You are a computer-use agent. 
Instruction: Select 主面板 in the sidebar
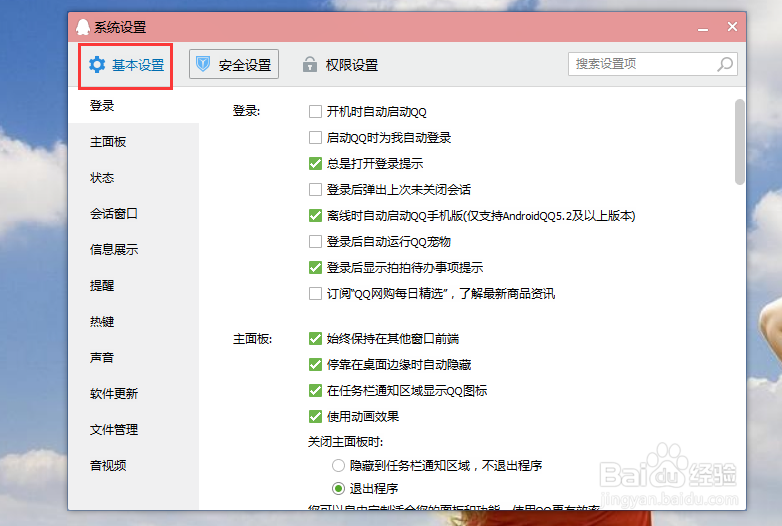pyautogui.click(x=133, y=142)
